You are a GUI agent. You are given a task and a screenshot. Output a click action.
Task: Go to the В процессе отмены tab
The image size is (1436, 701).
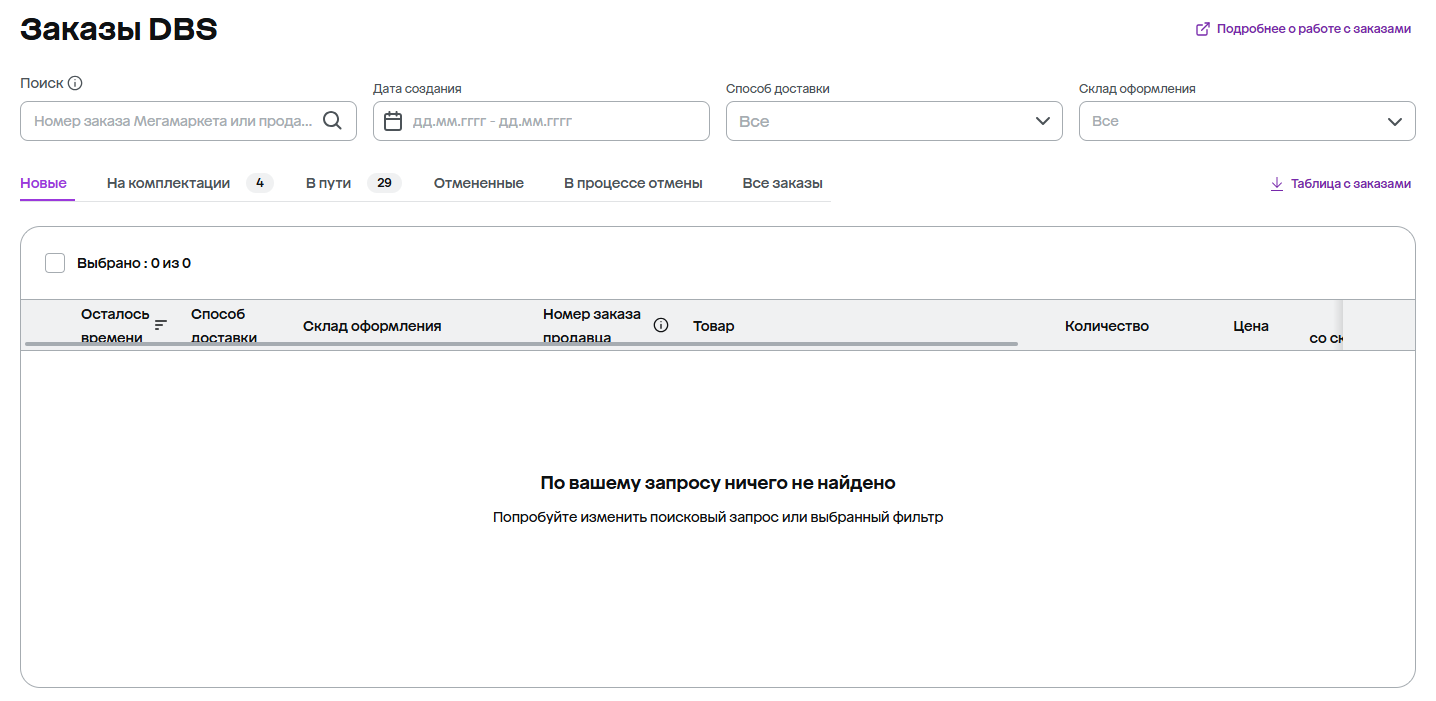pyautogui.click(x=633, y=183)
